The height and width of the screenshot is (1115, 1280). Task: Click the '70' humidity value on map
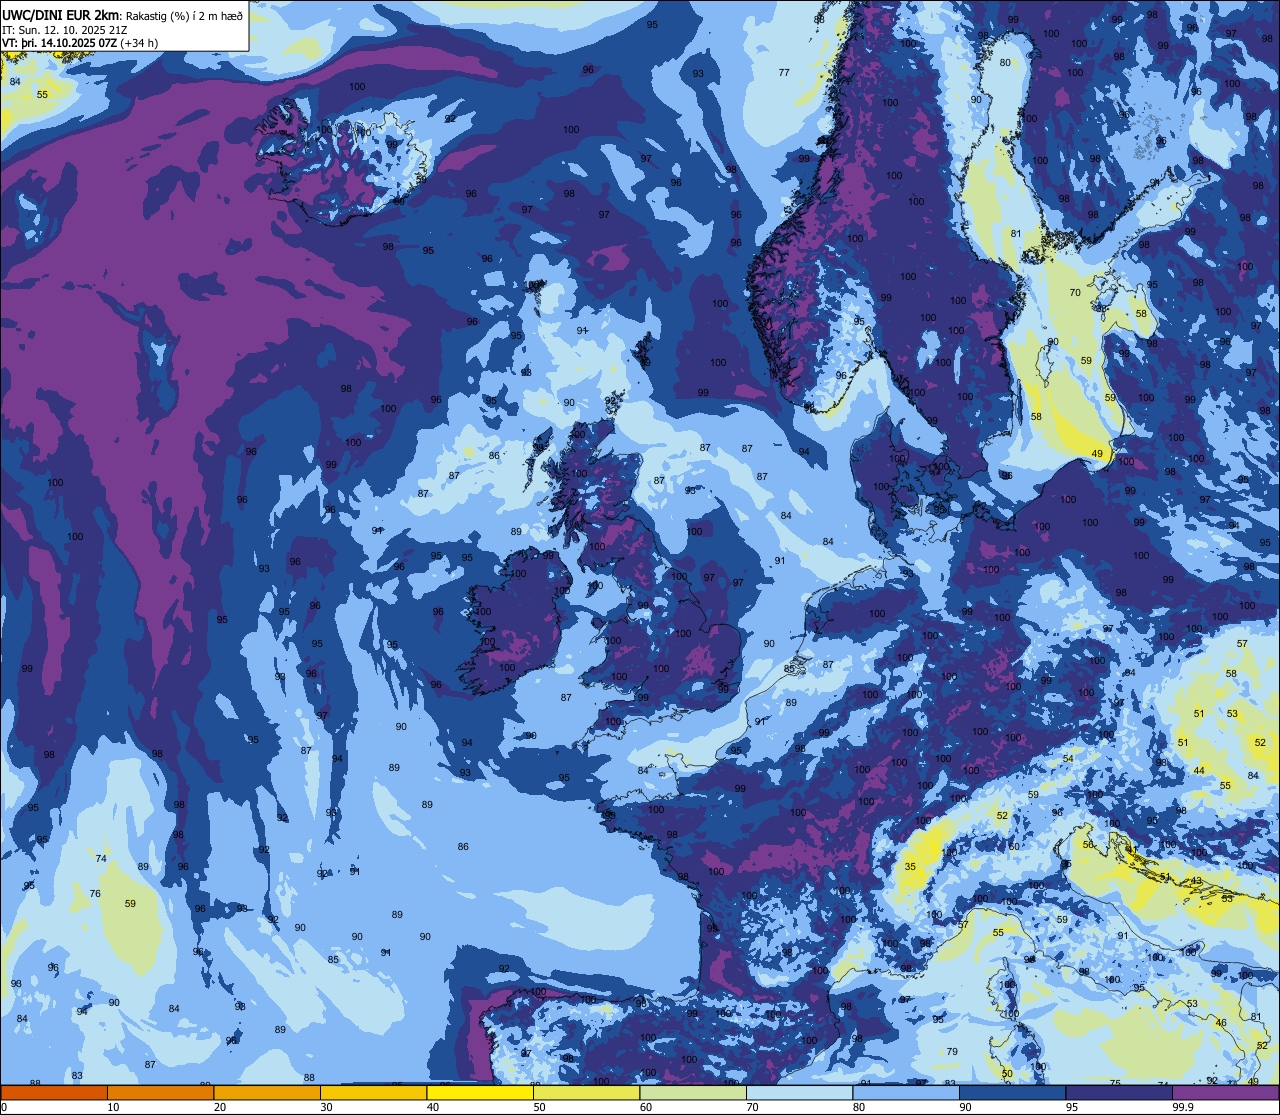tap(1075, 293)
